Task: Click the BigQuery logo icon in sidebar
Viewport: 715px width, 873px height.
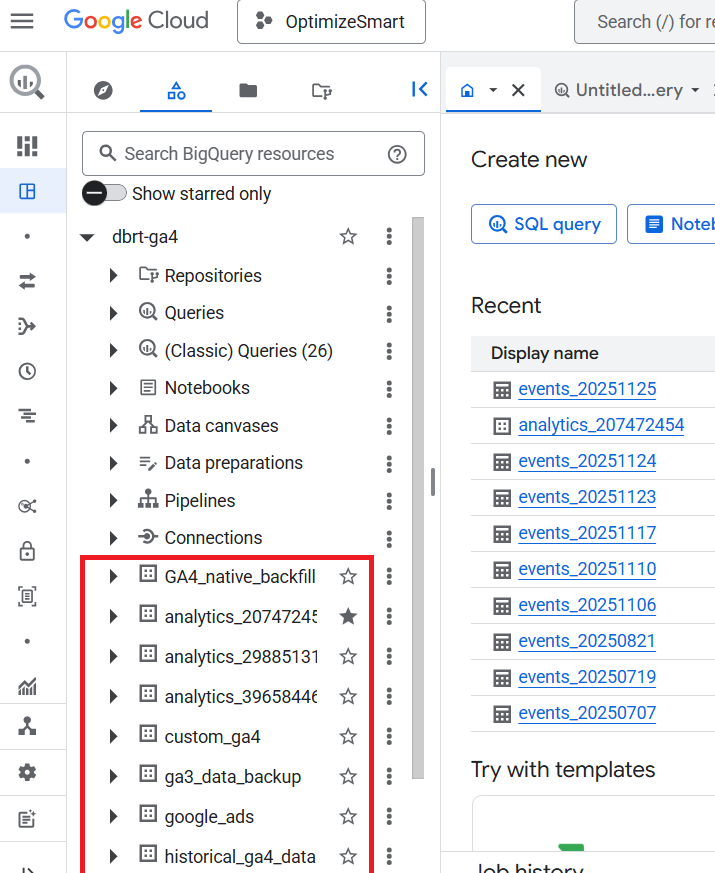Action: coord(27,82)
